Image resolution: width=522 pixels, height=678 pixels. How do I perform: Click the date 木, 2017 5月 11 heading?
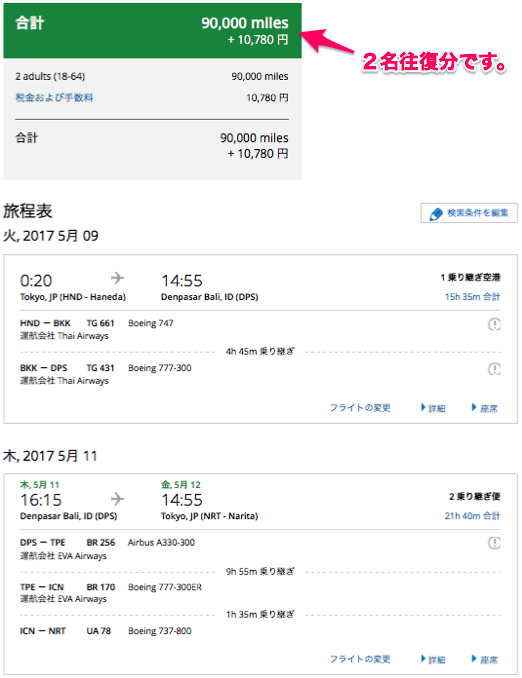click(51, 456)
